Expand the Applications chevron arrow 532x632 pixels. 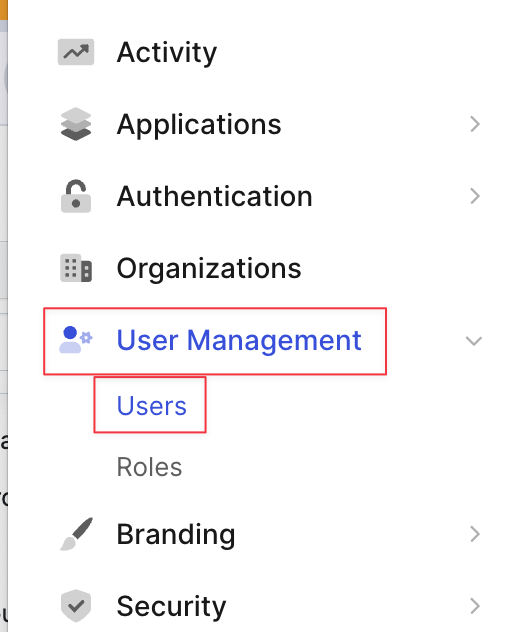click(x=475, y=124)
